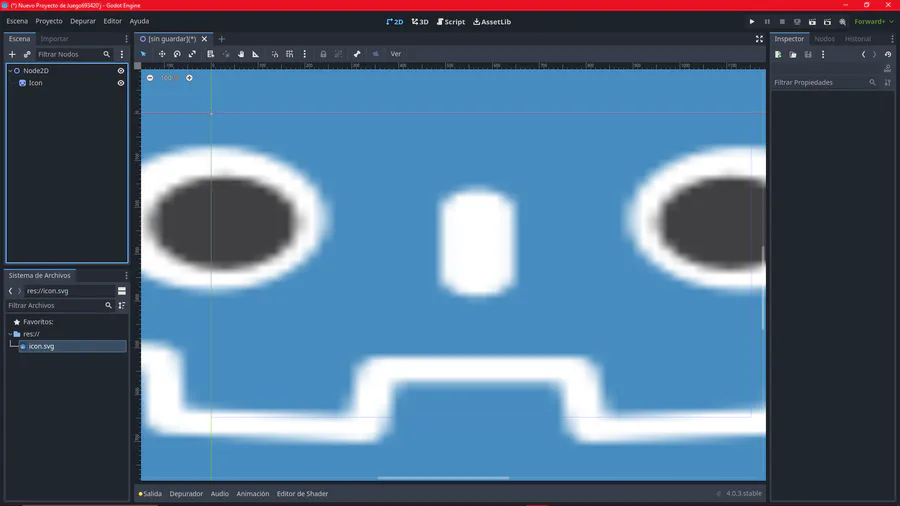
Task: Activate the Ruler mode tool
Action: (256, 54)
